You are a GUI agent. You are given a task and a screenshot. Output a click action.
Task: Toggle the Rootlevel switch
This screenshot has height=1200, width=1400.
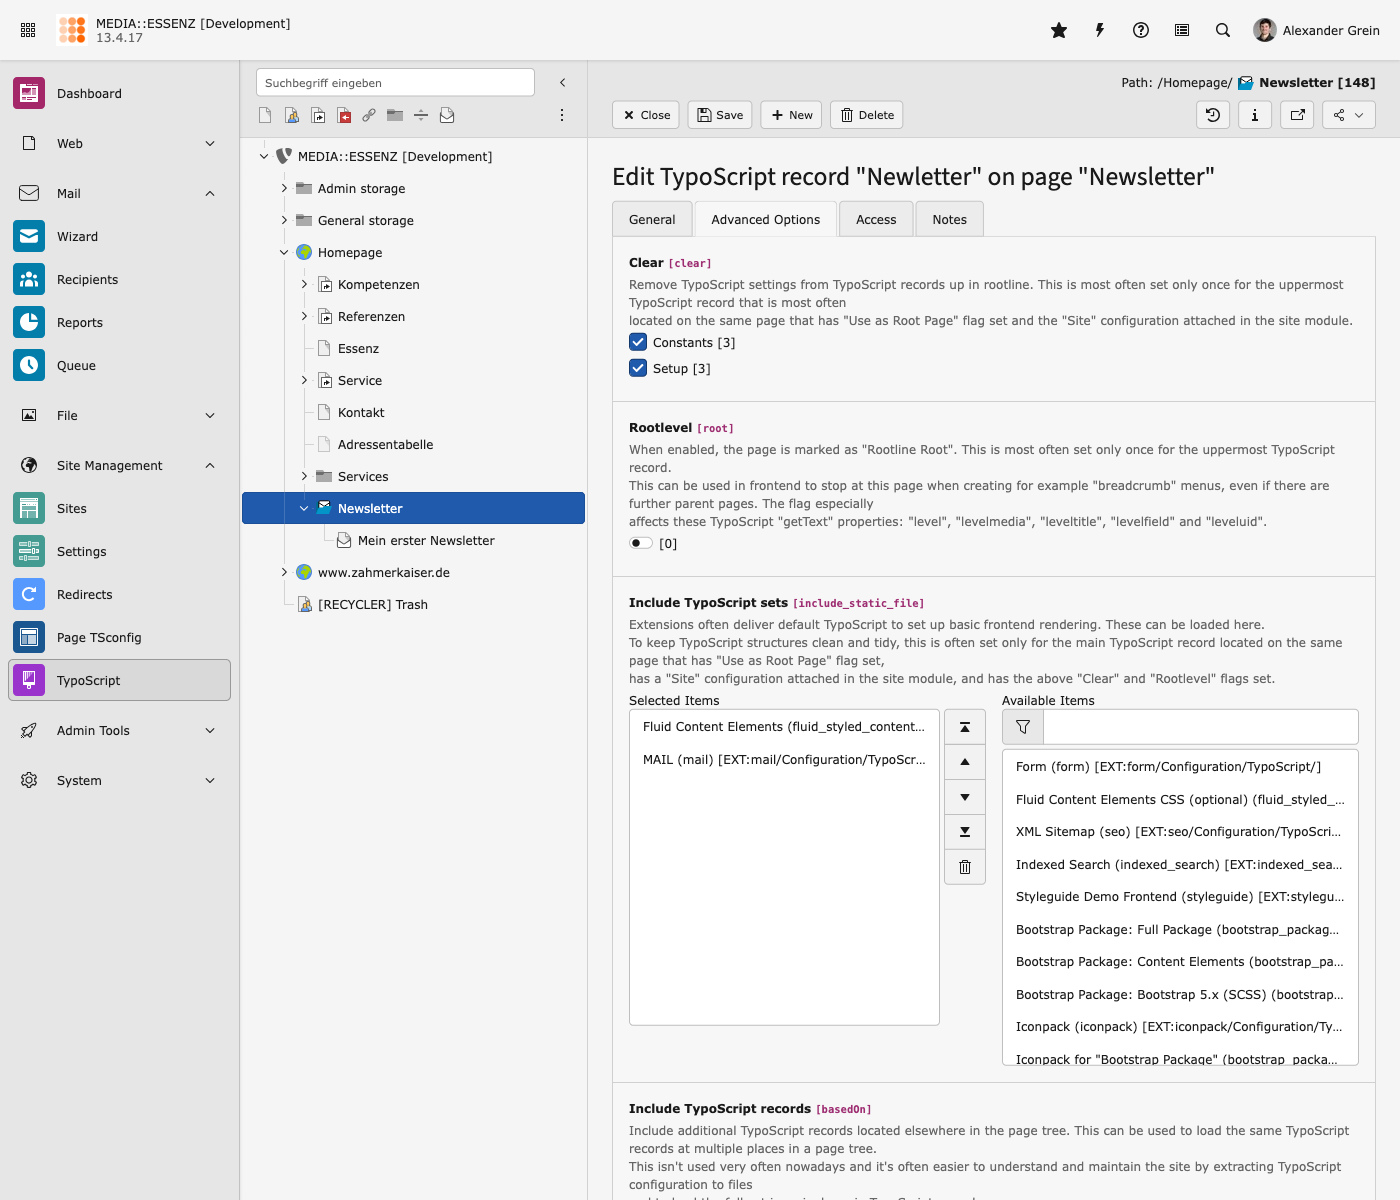[641, 543]
